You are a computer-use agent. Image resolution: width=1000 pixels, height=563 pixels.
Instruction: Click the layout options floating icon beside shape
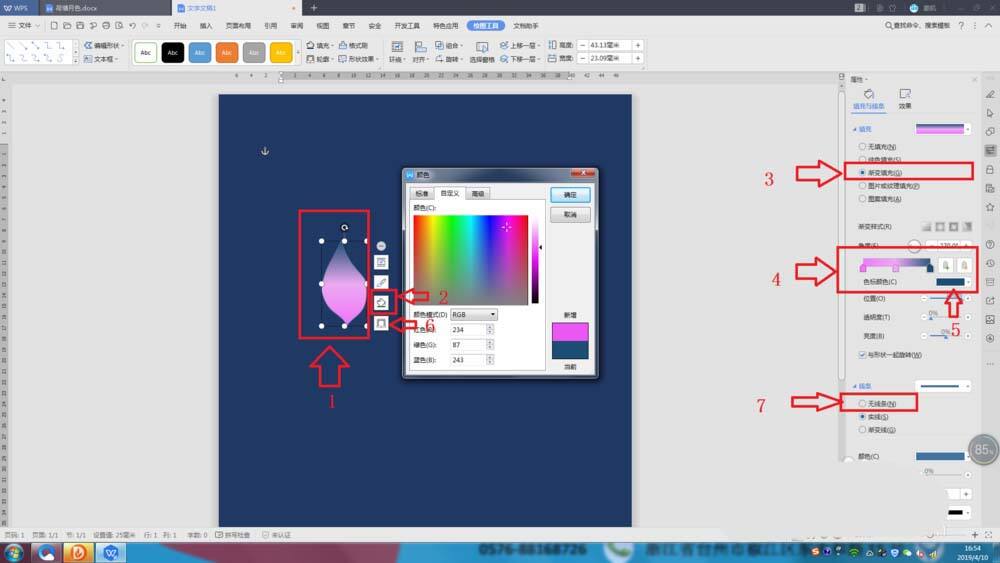[381, 262]
